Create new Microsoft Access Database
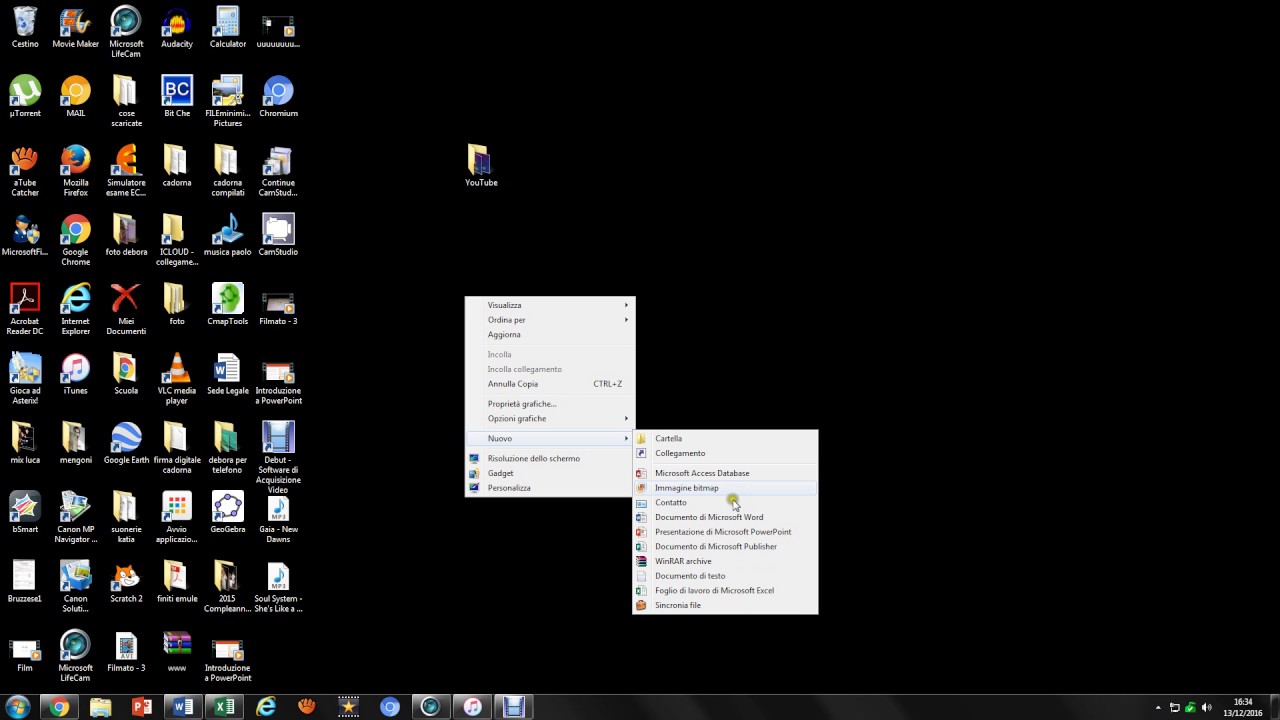Image resolution: width=1280 pixels, height=720 pixels. click(725, 473)
